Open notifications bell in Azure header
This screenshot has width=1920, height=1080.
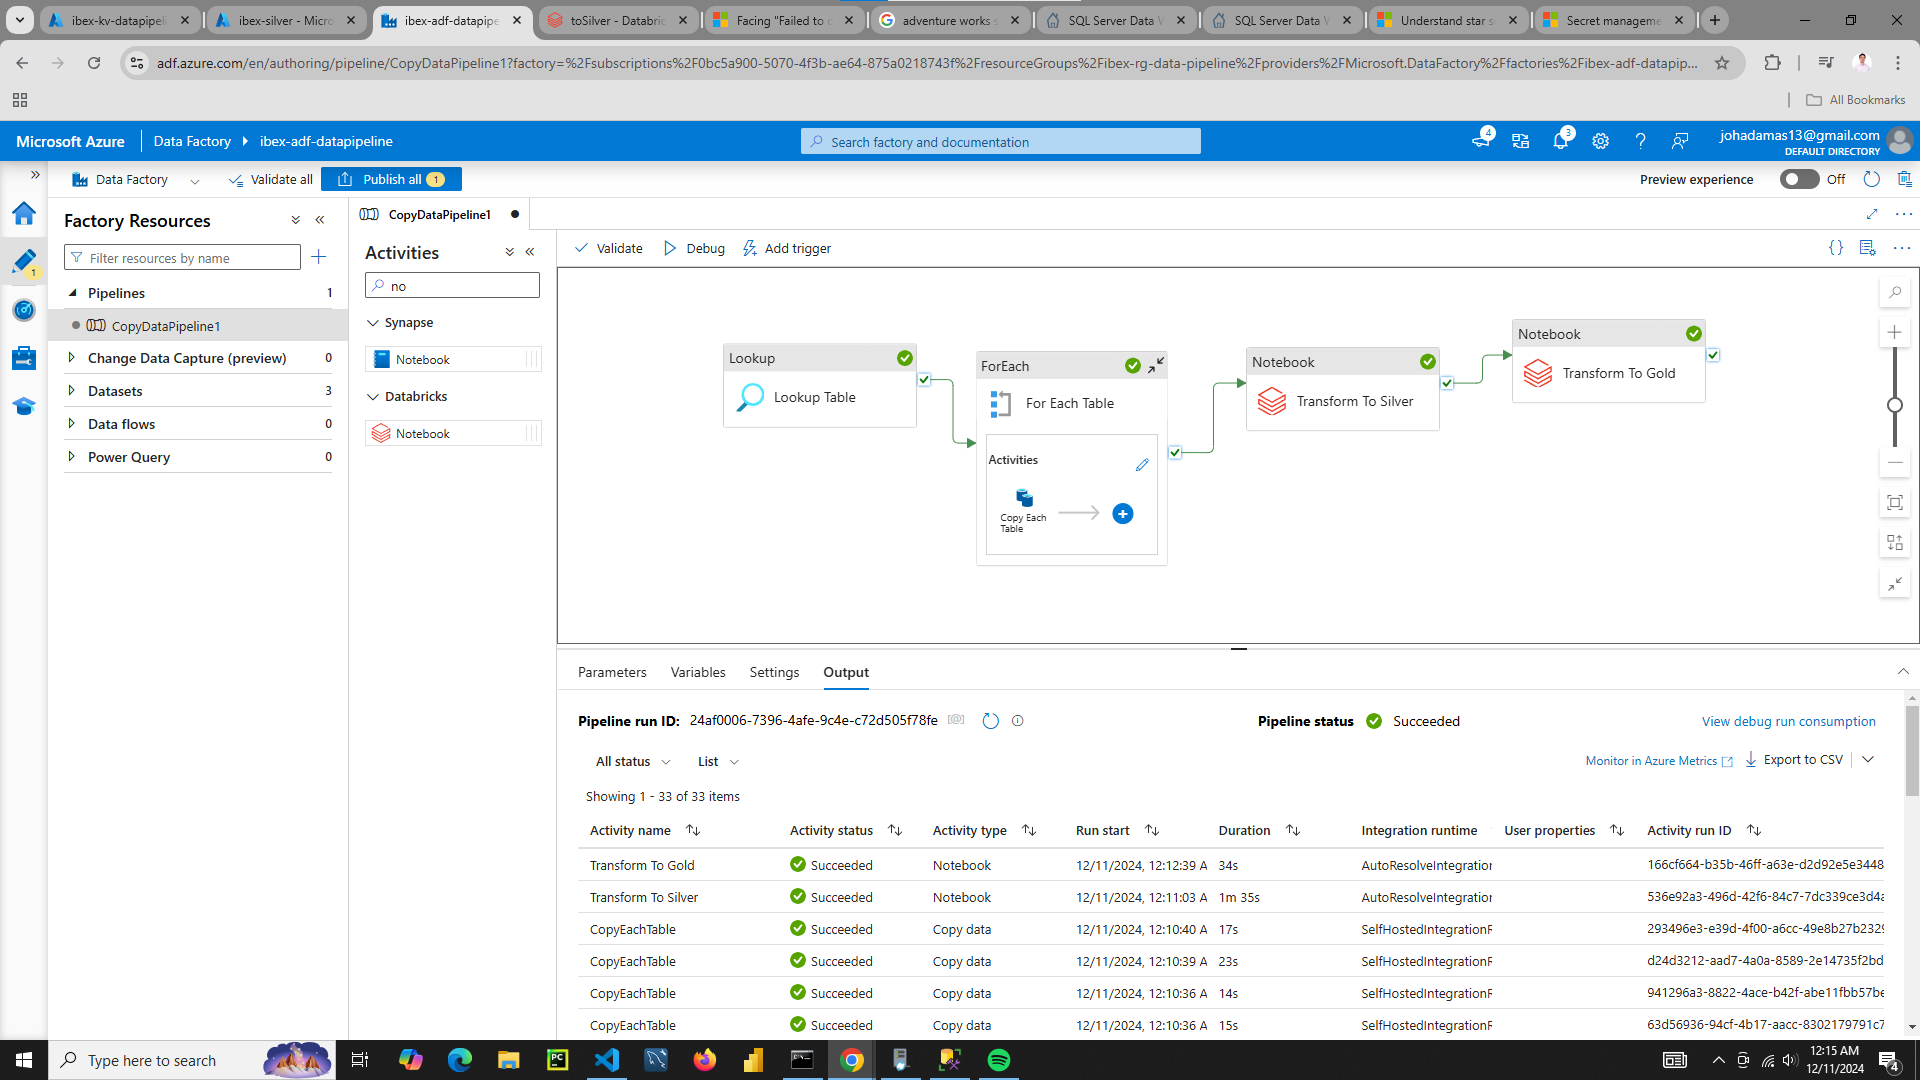coord(1561,141)
